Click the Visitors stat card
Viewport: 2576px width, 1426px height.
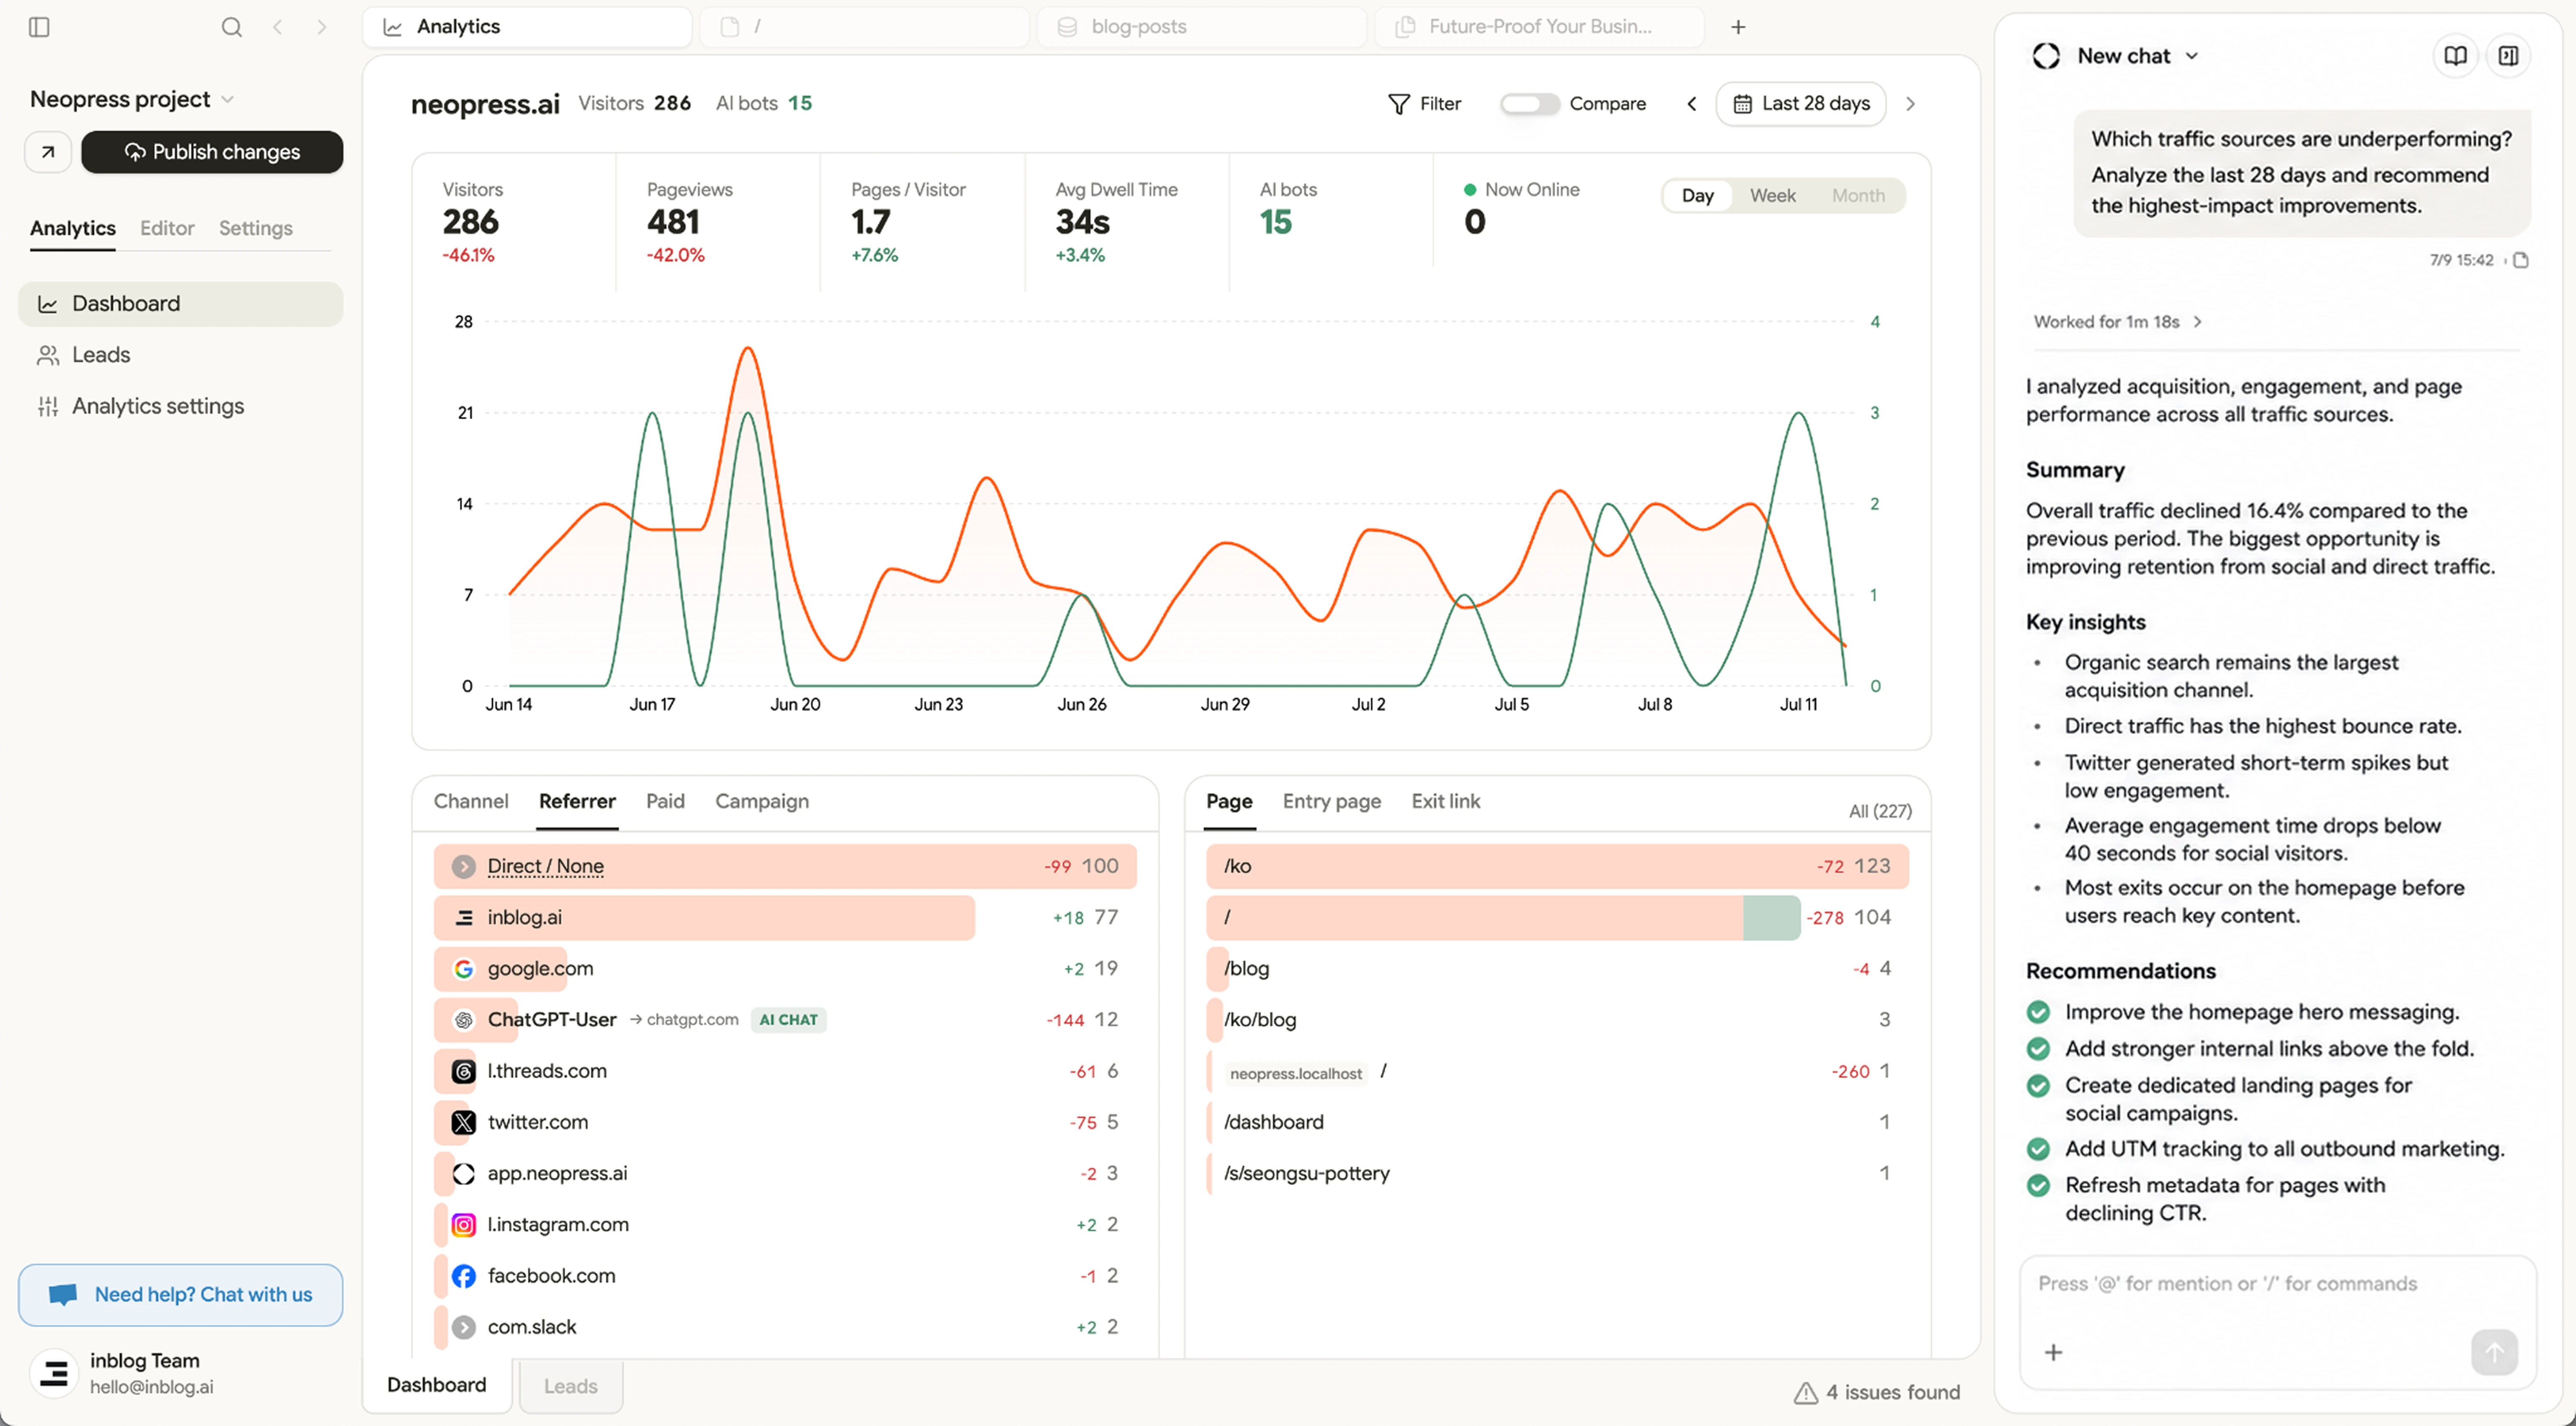(515, 223)
